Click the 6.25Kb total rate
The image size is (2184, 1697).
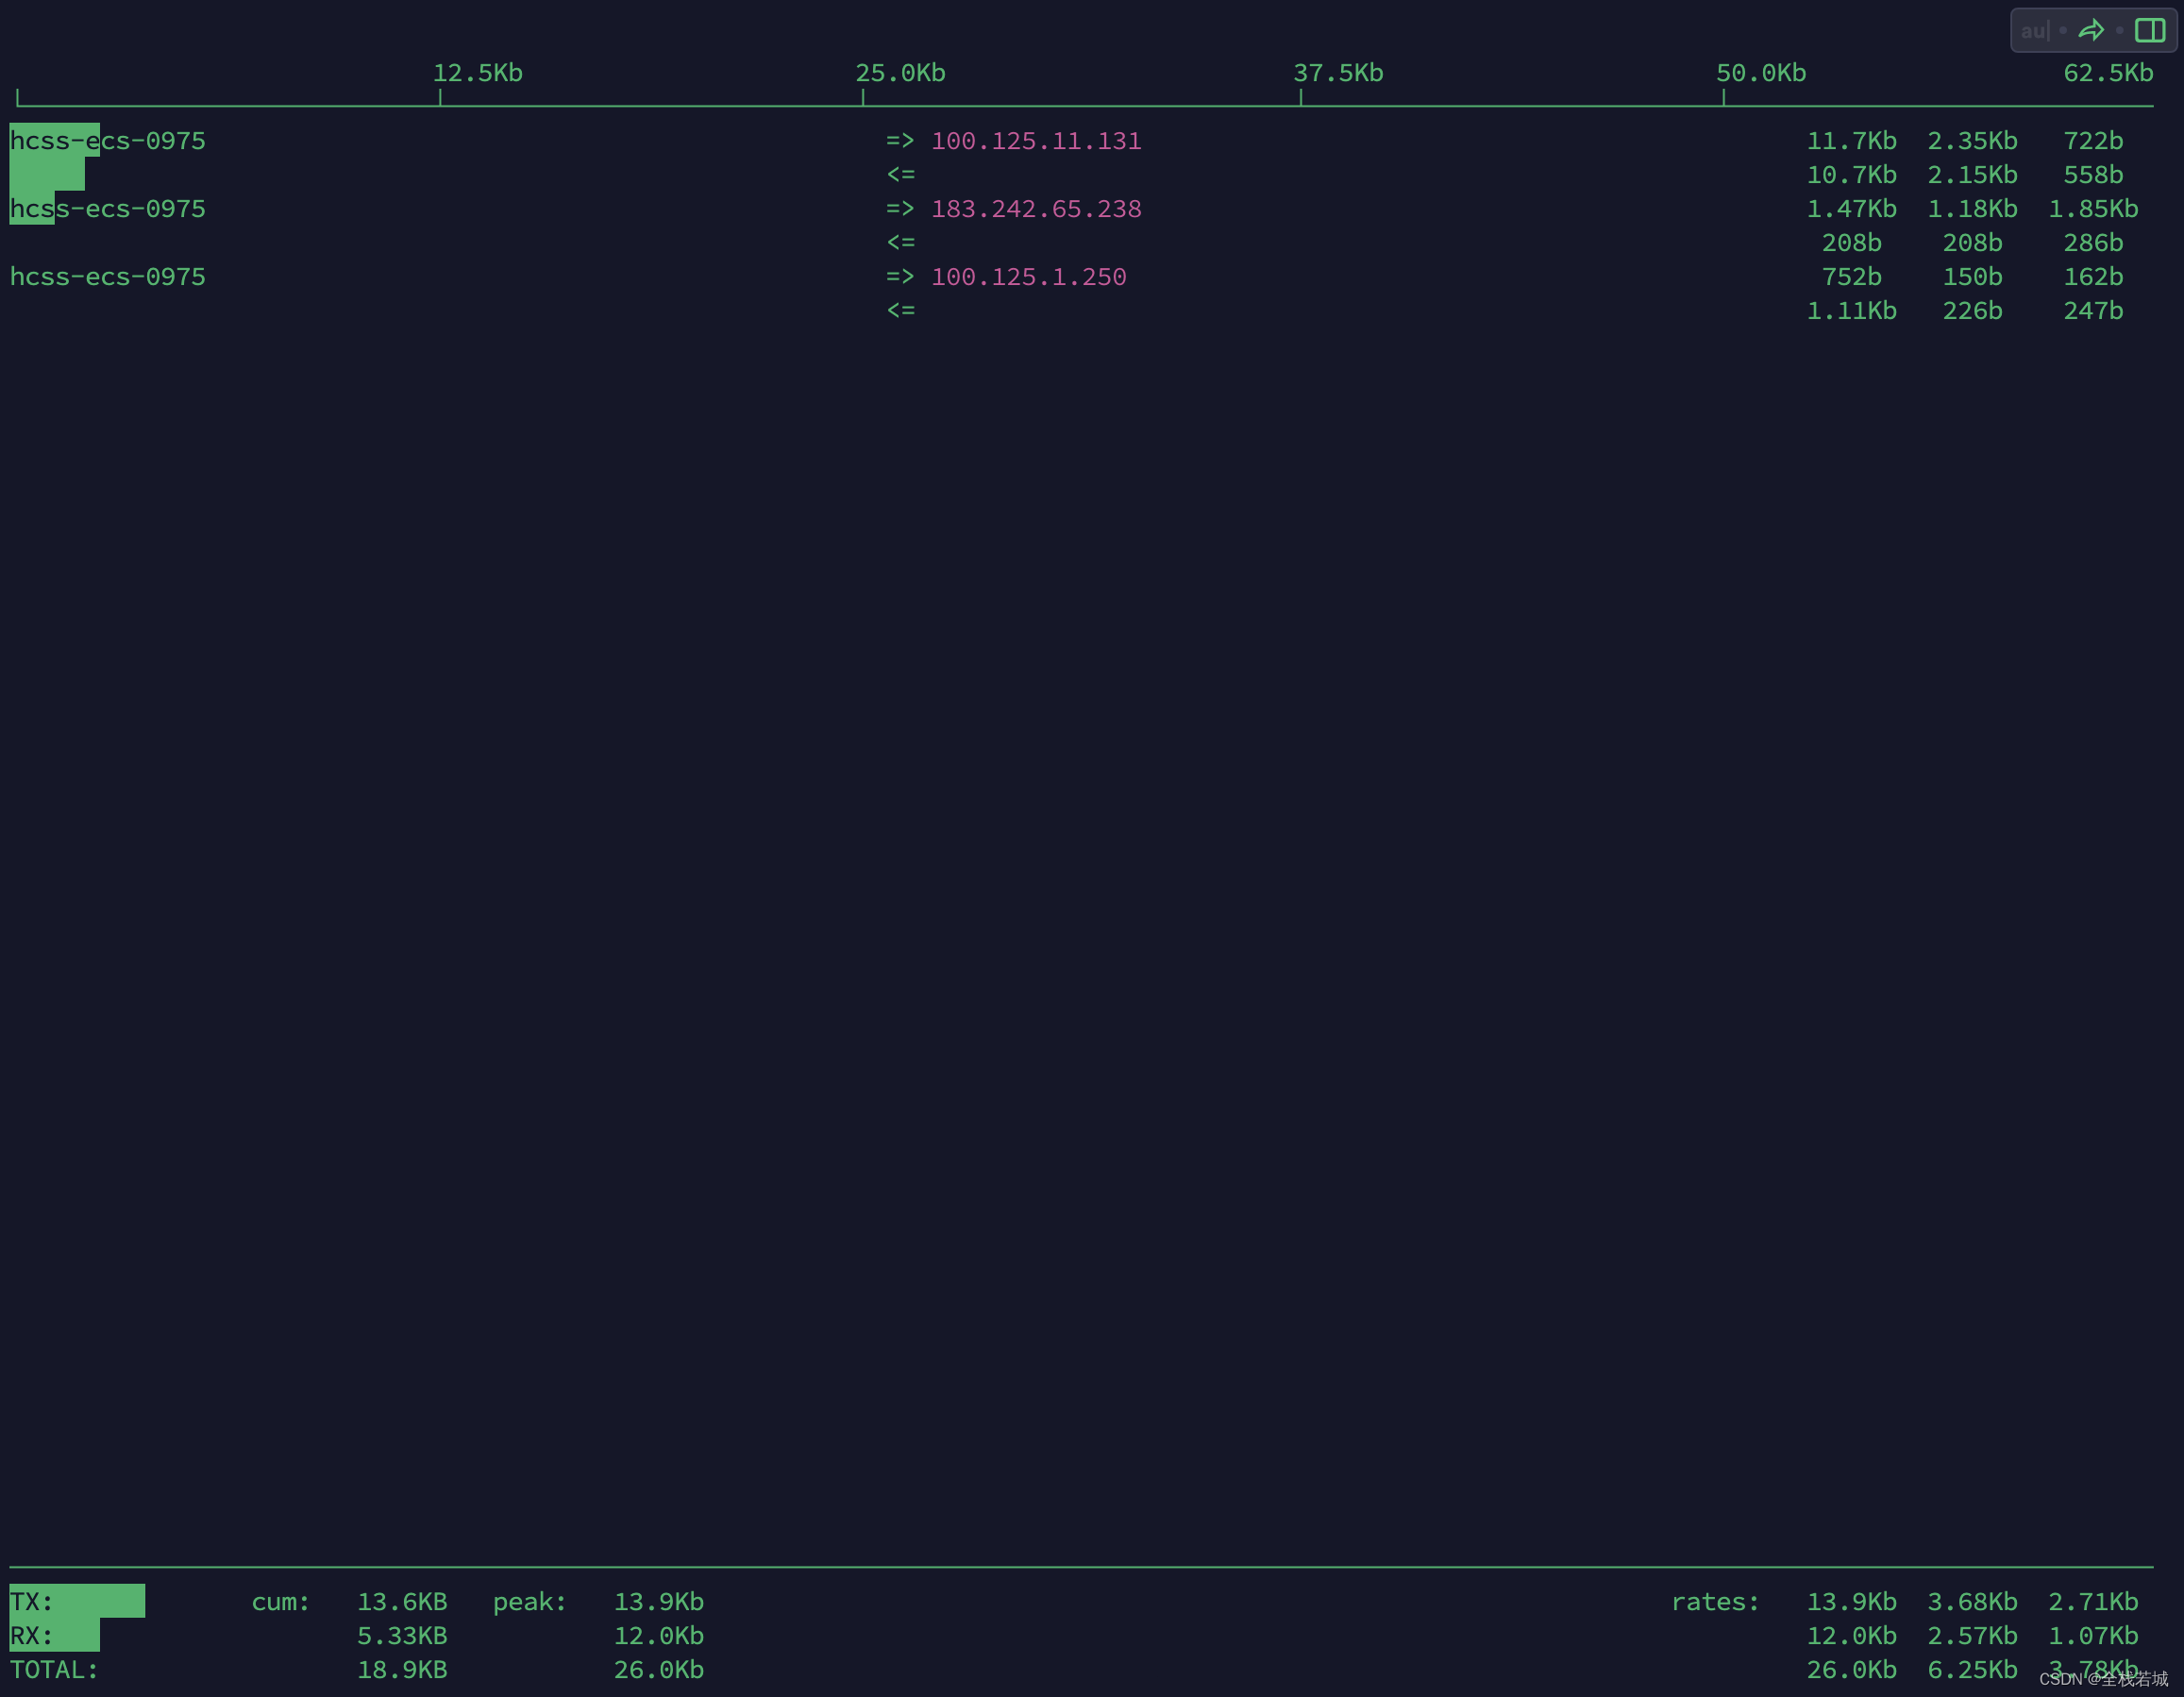(x=1973, y=1670)
